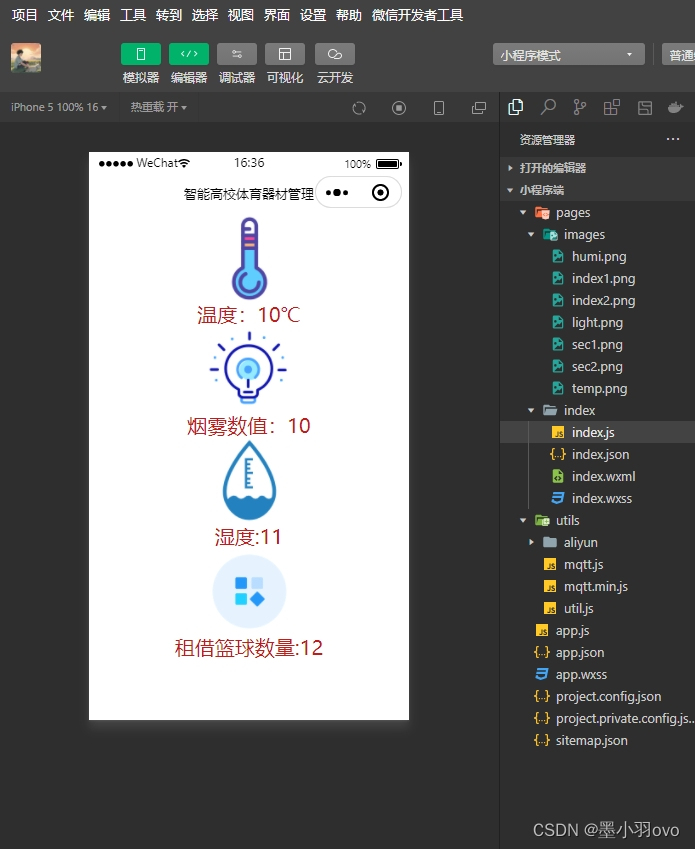
Task: Open 云开发 cloud development
Action: [335, 54]
